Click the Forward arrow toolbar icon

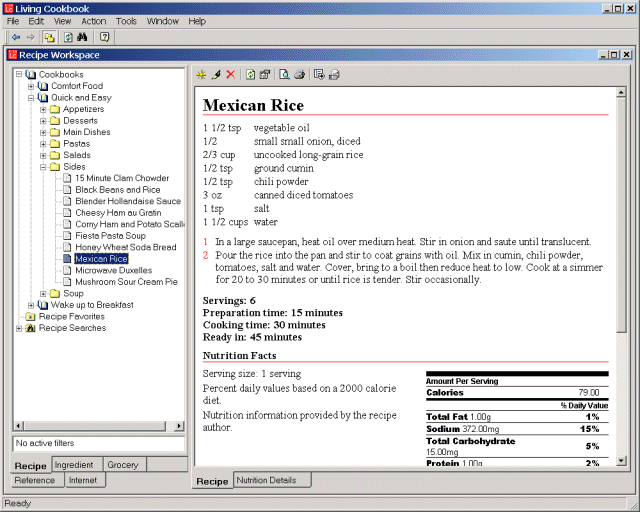31,38
